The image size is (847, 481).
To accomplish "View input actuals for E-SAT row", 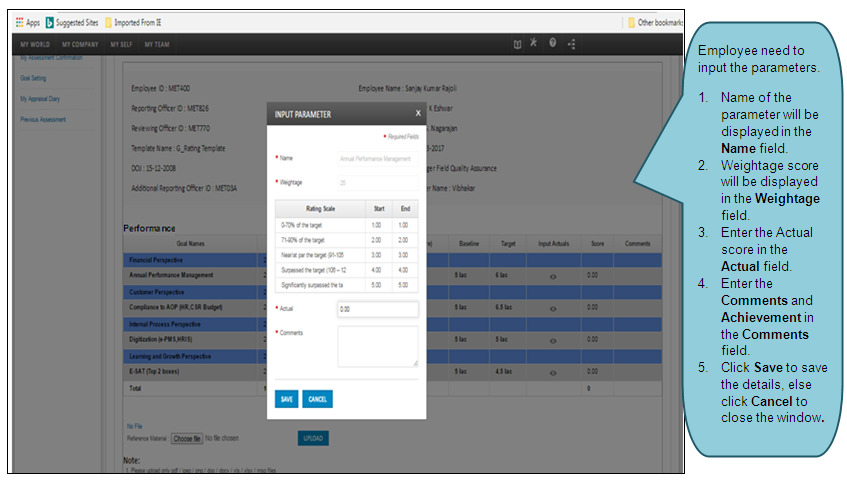I will pos(553,373).
